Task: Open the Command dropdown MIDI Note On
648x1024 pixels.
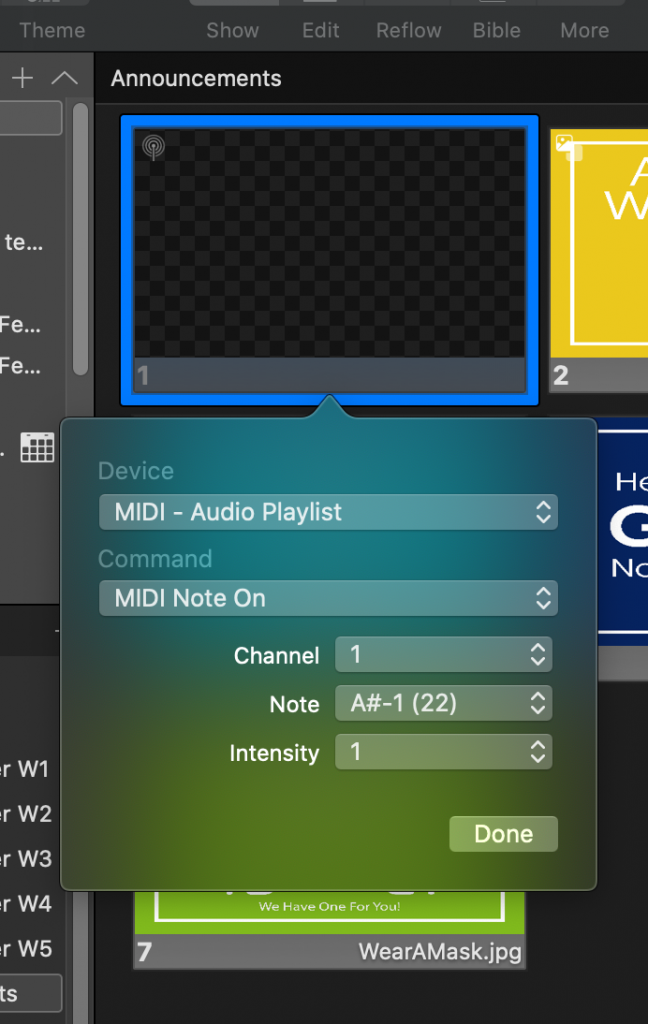Action: (328, 598)
